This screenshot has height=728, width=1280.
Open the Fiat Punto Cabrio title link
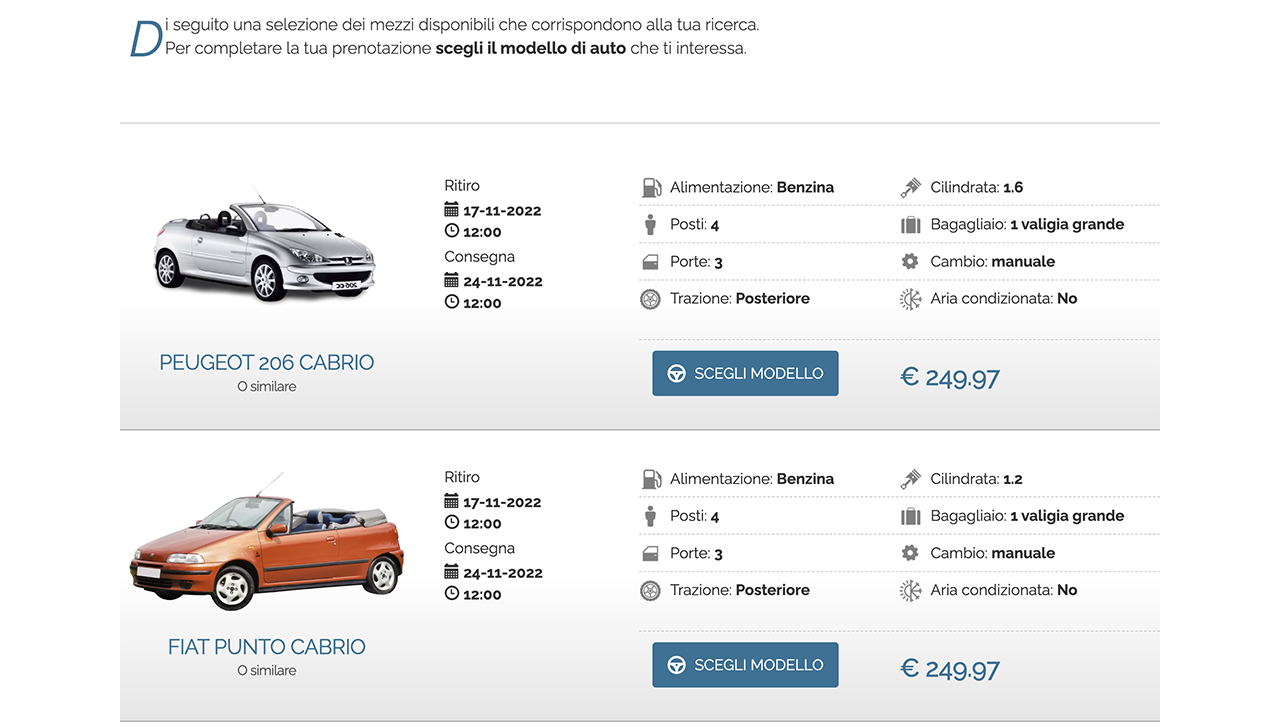tap(267, 647)
